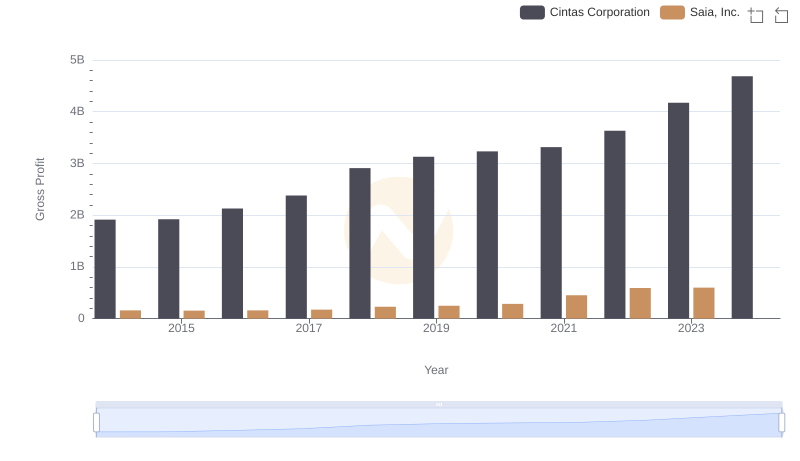Viewport: 800px width, 461px height.
Task: Click the Saia bar for 2017
Action: coord(321,314)
